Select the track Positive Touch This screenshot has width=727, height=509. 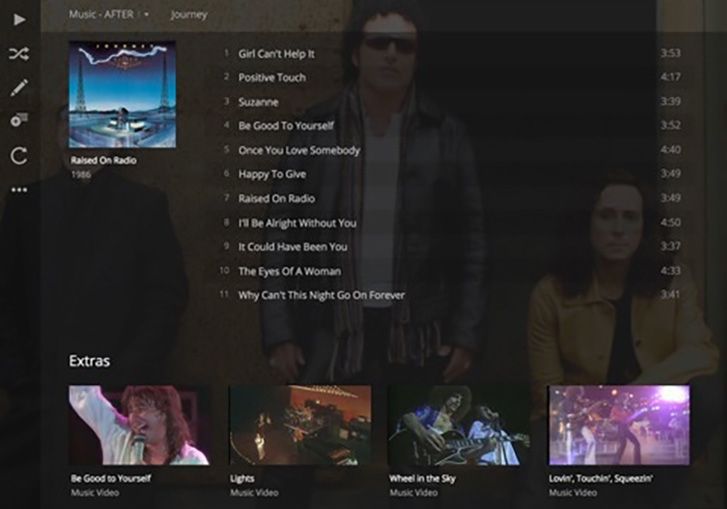pyautogui.click(x=272, y=78)
